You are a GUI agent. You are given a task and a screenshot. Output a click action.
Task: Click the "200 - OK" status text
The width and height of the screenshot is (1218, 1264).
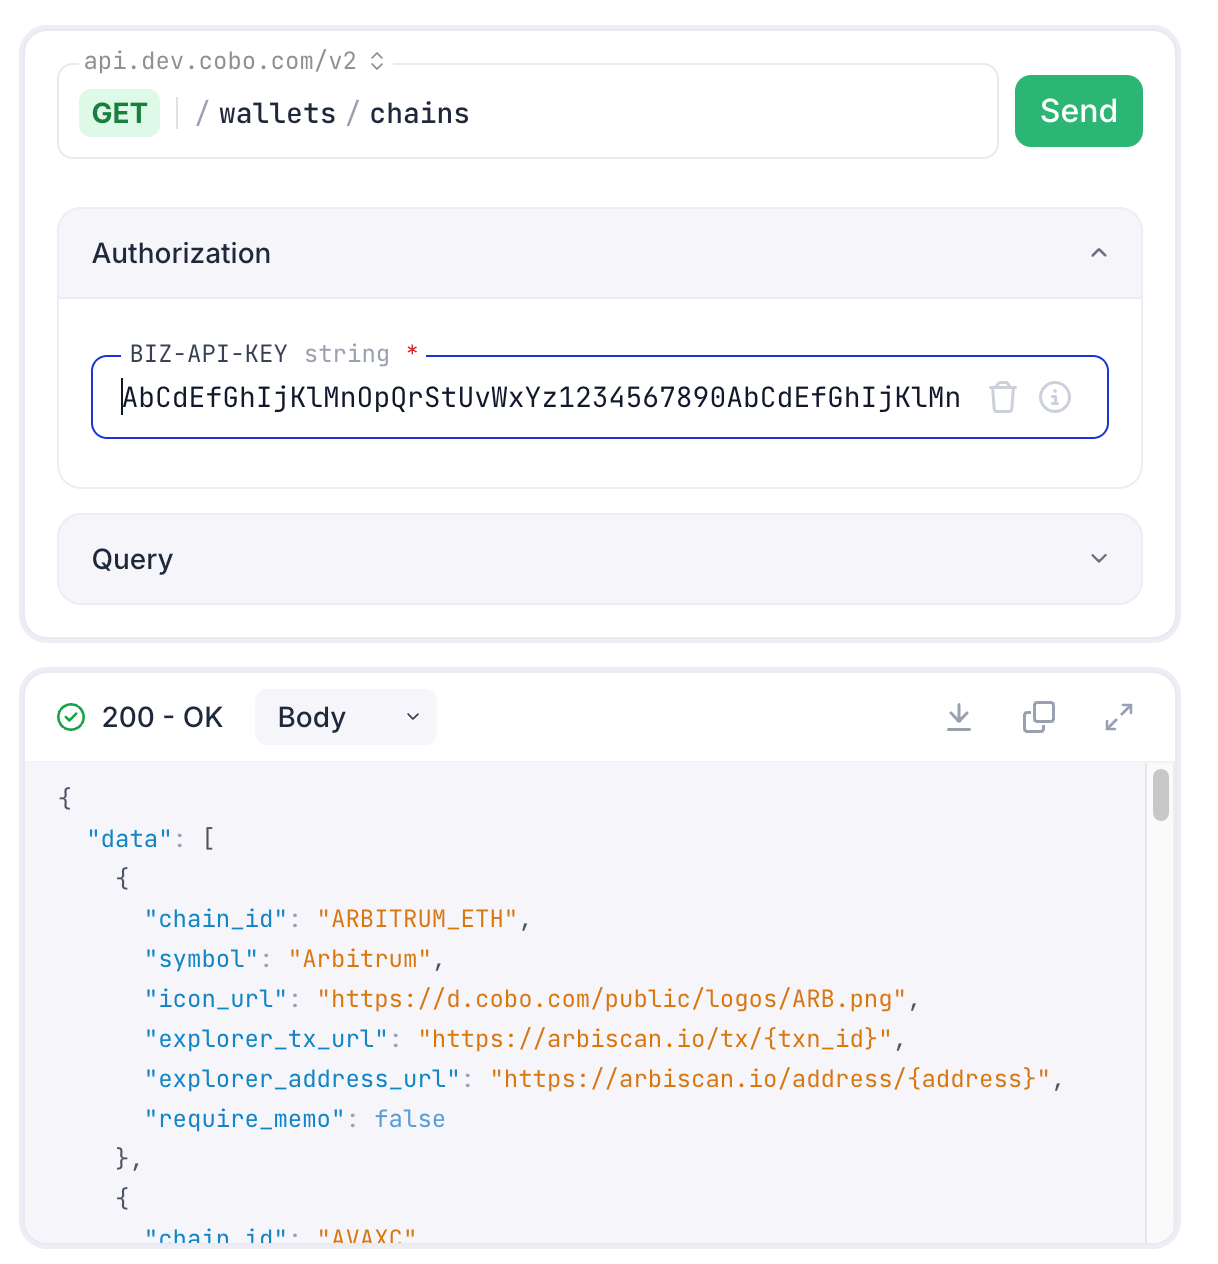click(162, 717)
